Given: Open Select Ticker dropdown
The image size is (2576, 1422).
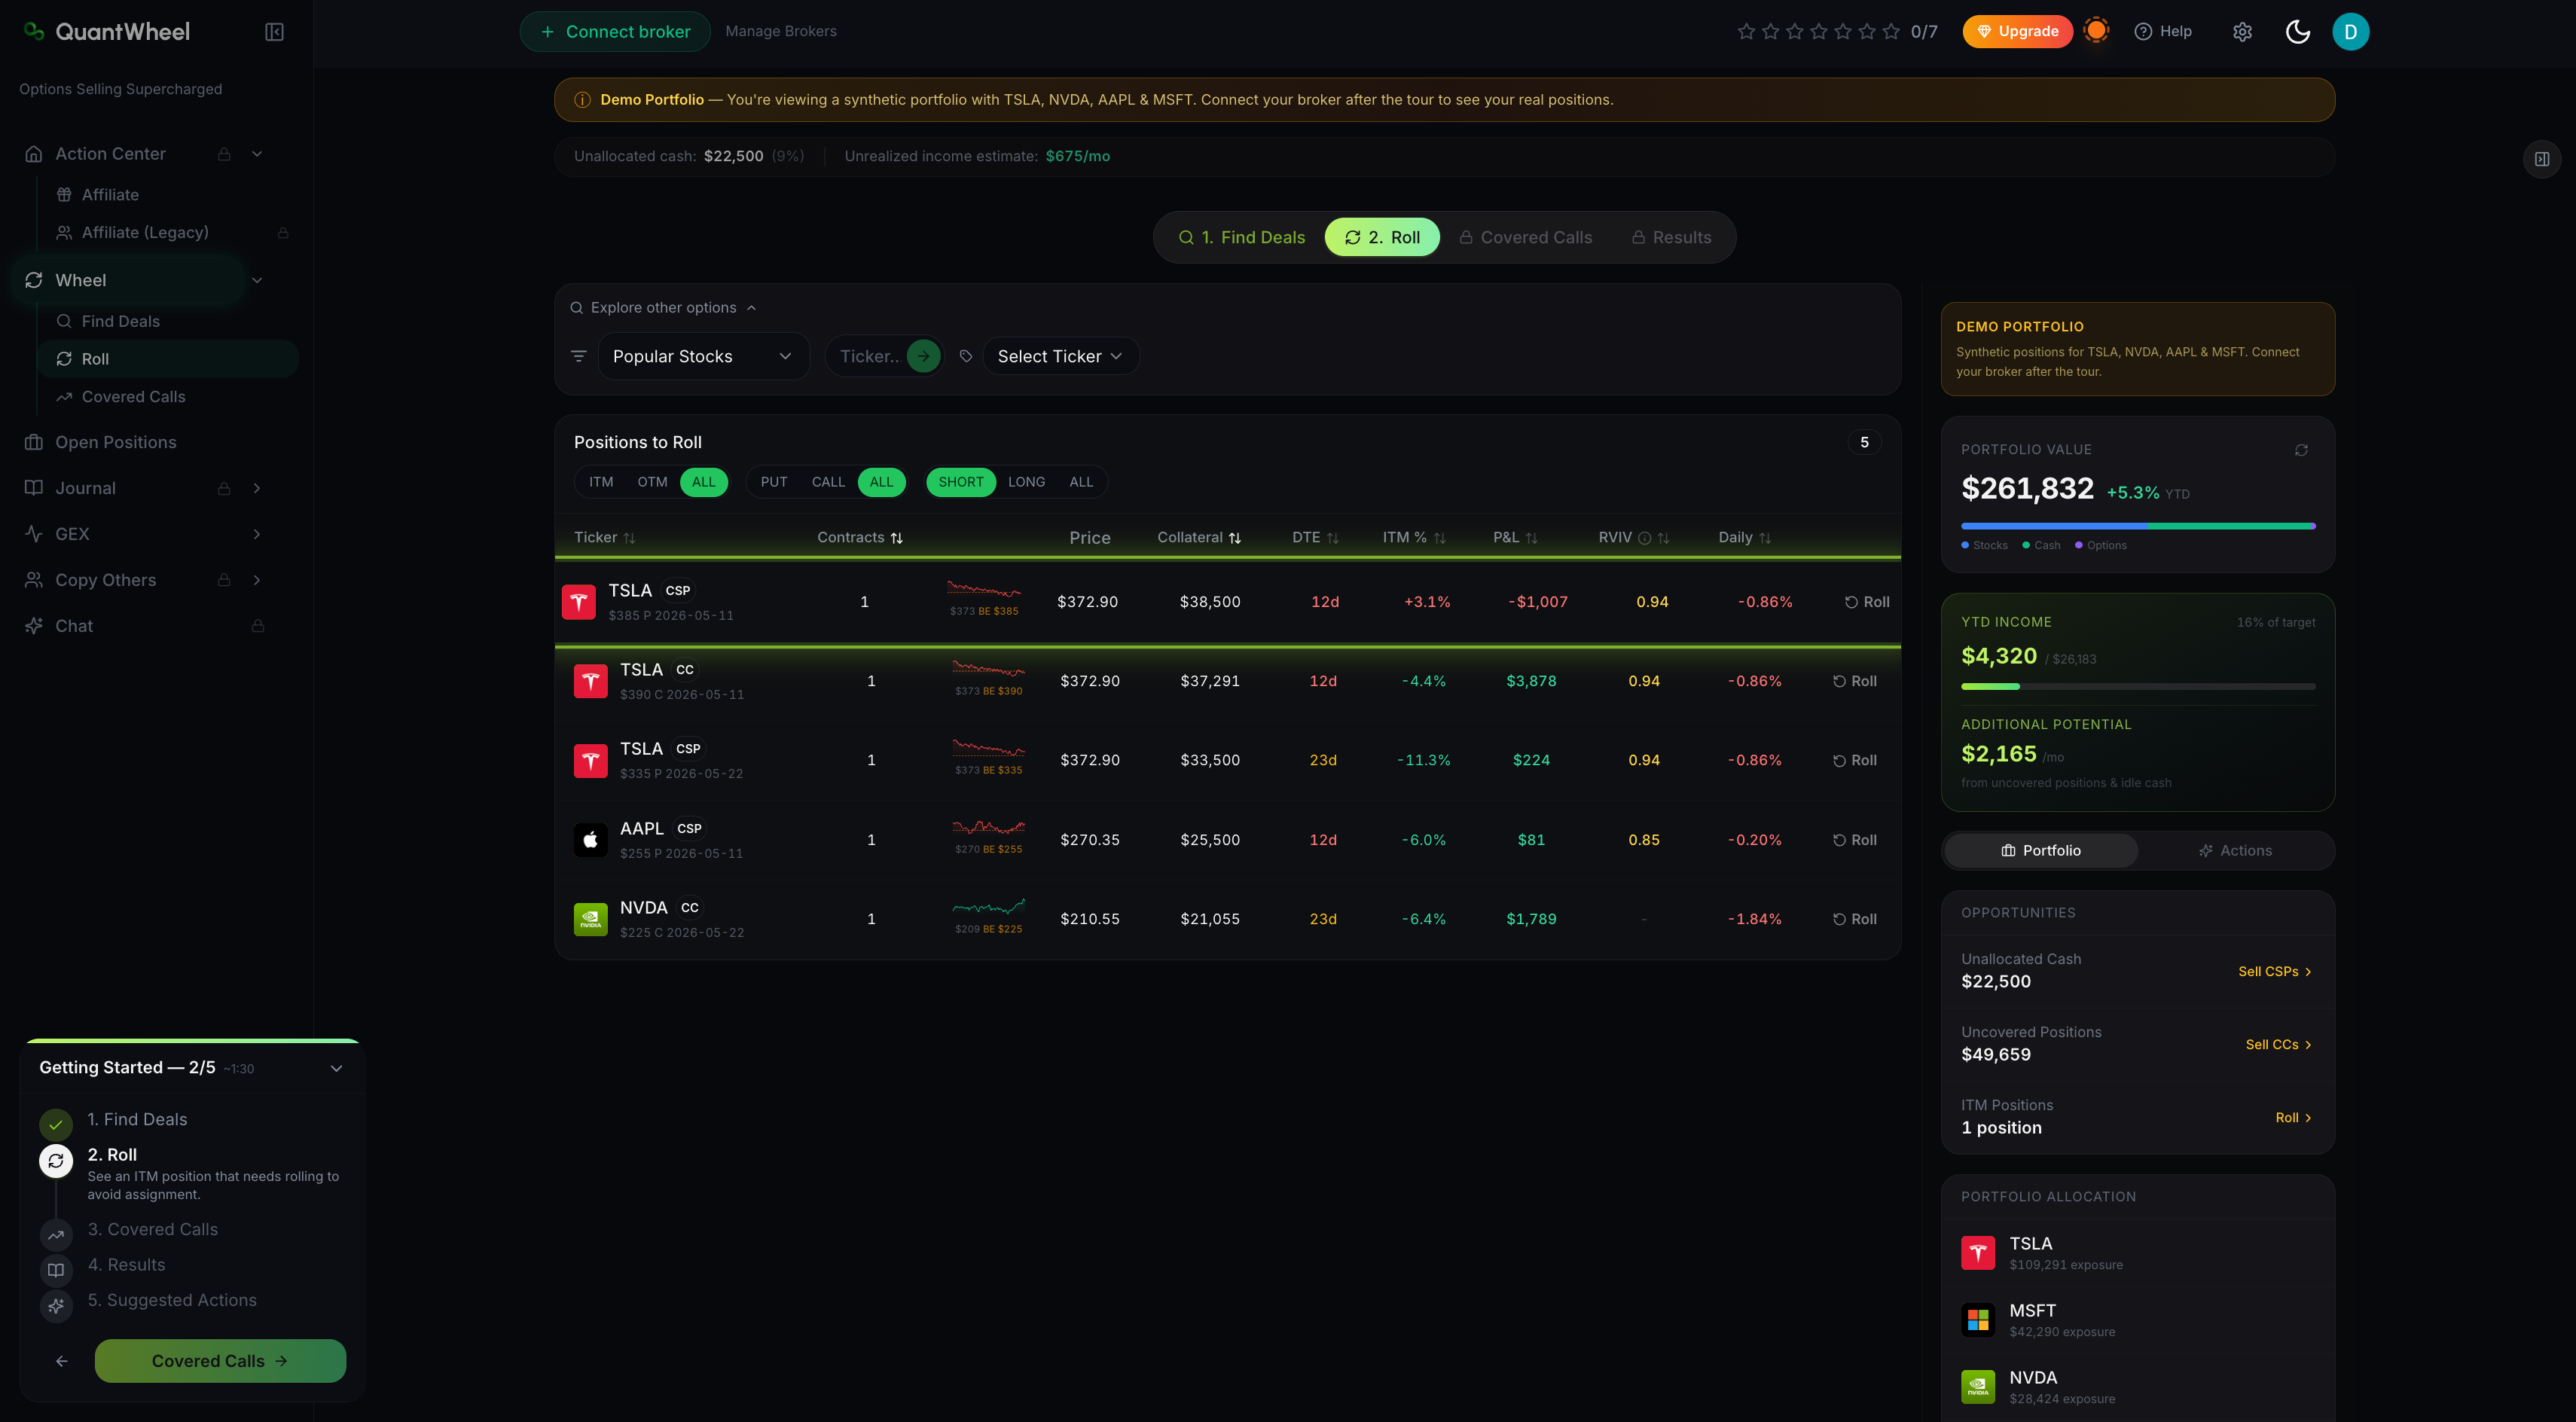Looking at the screenshot, I should (x=1060, y=356).
